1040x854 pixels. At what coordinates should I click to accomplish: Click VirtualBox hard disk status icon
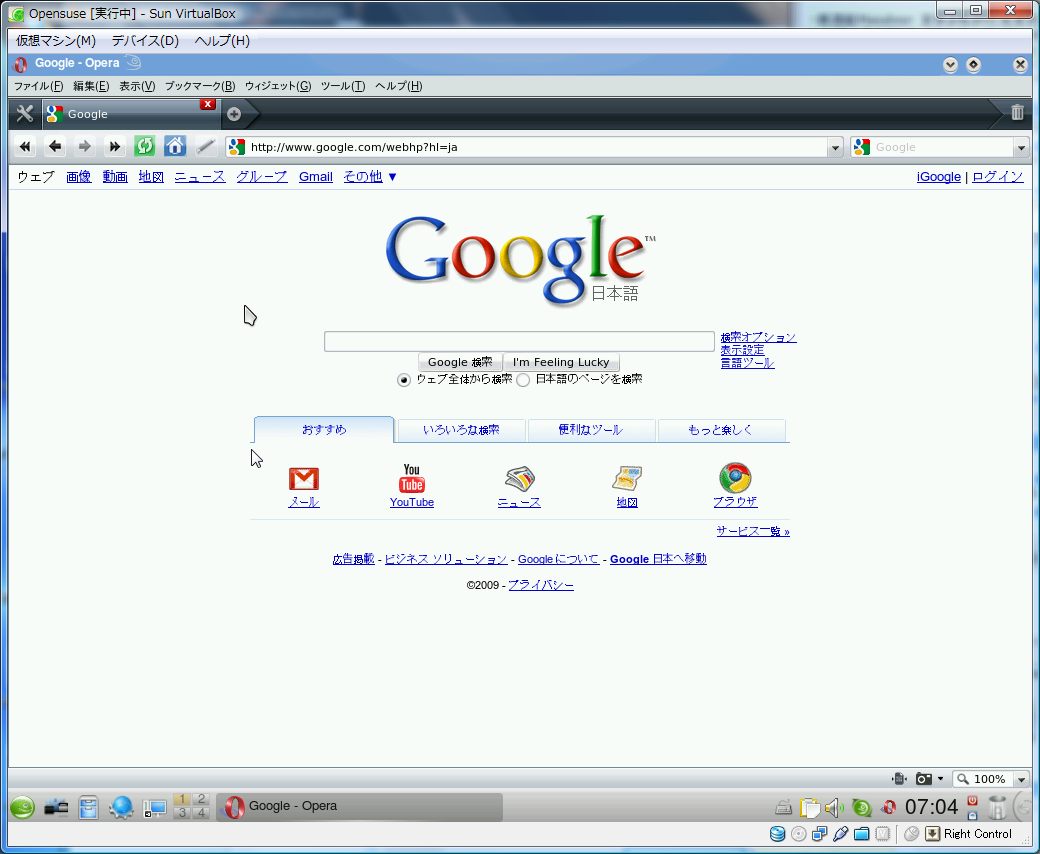[x=777, y=834]
